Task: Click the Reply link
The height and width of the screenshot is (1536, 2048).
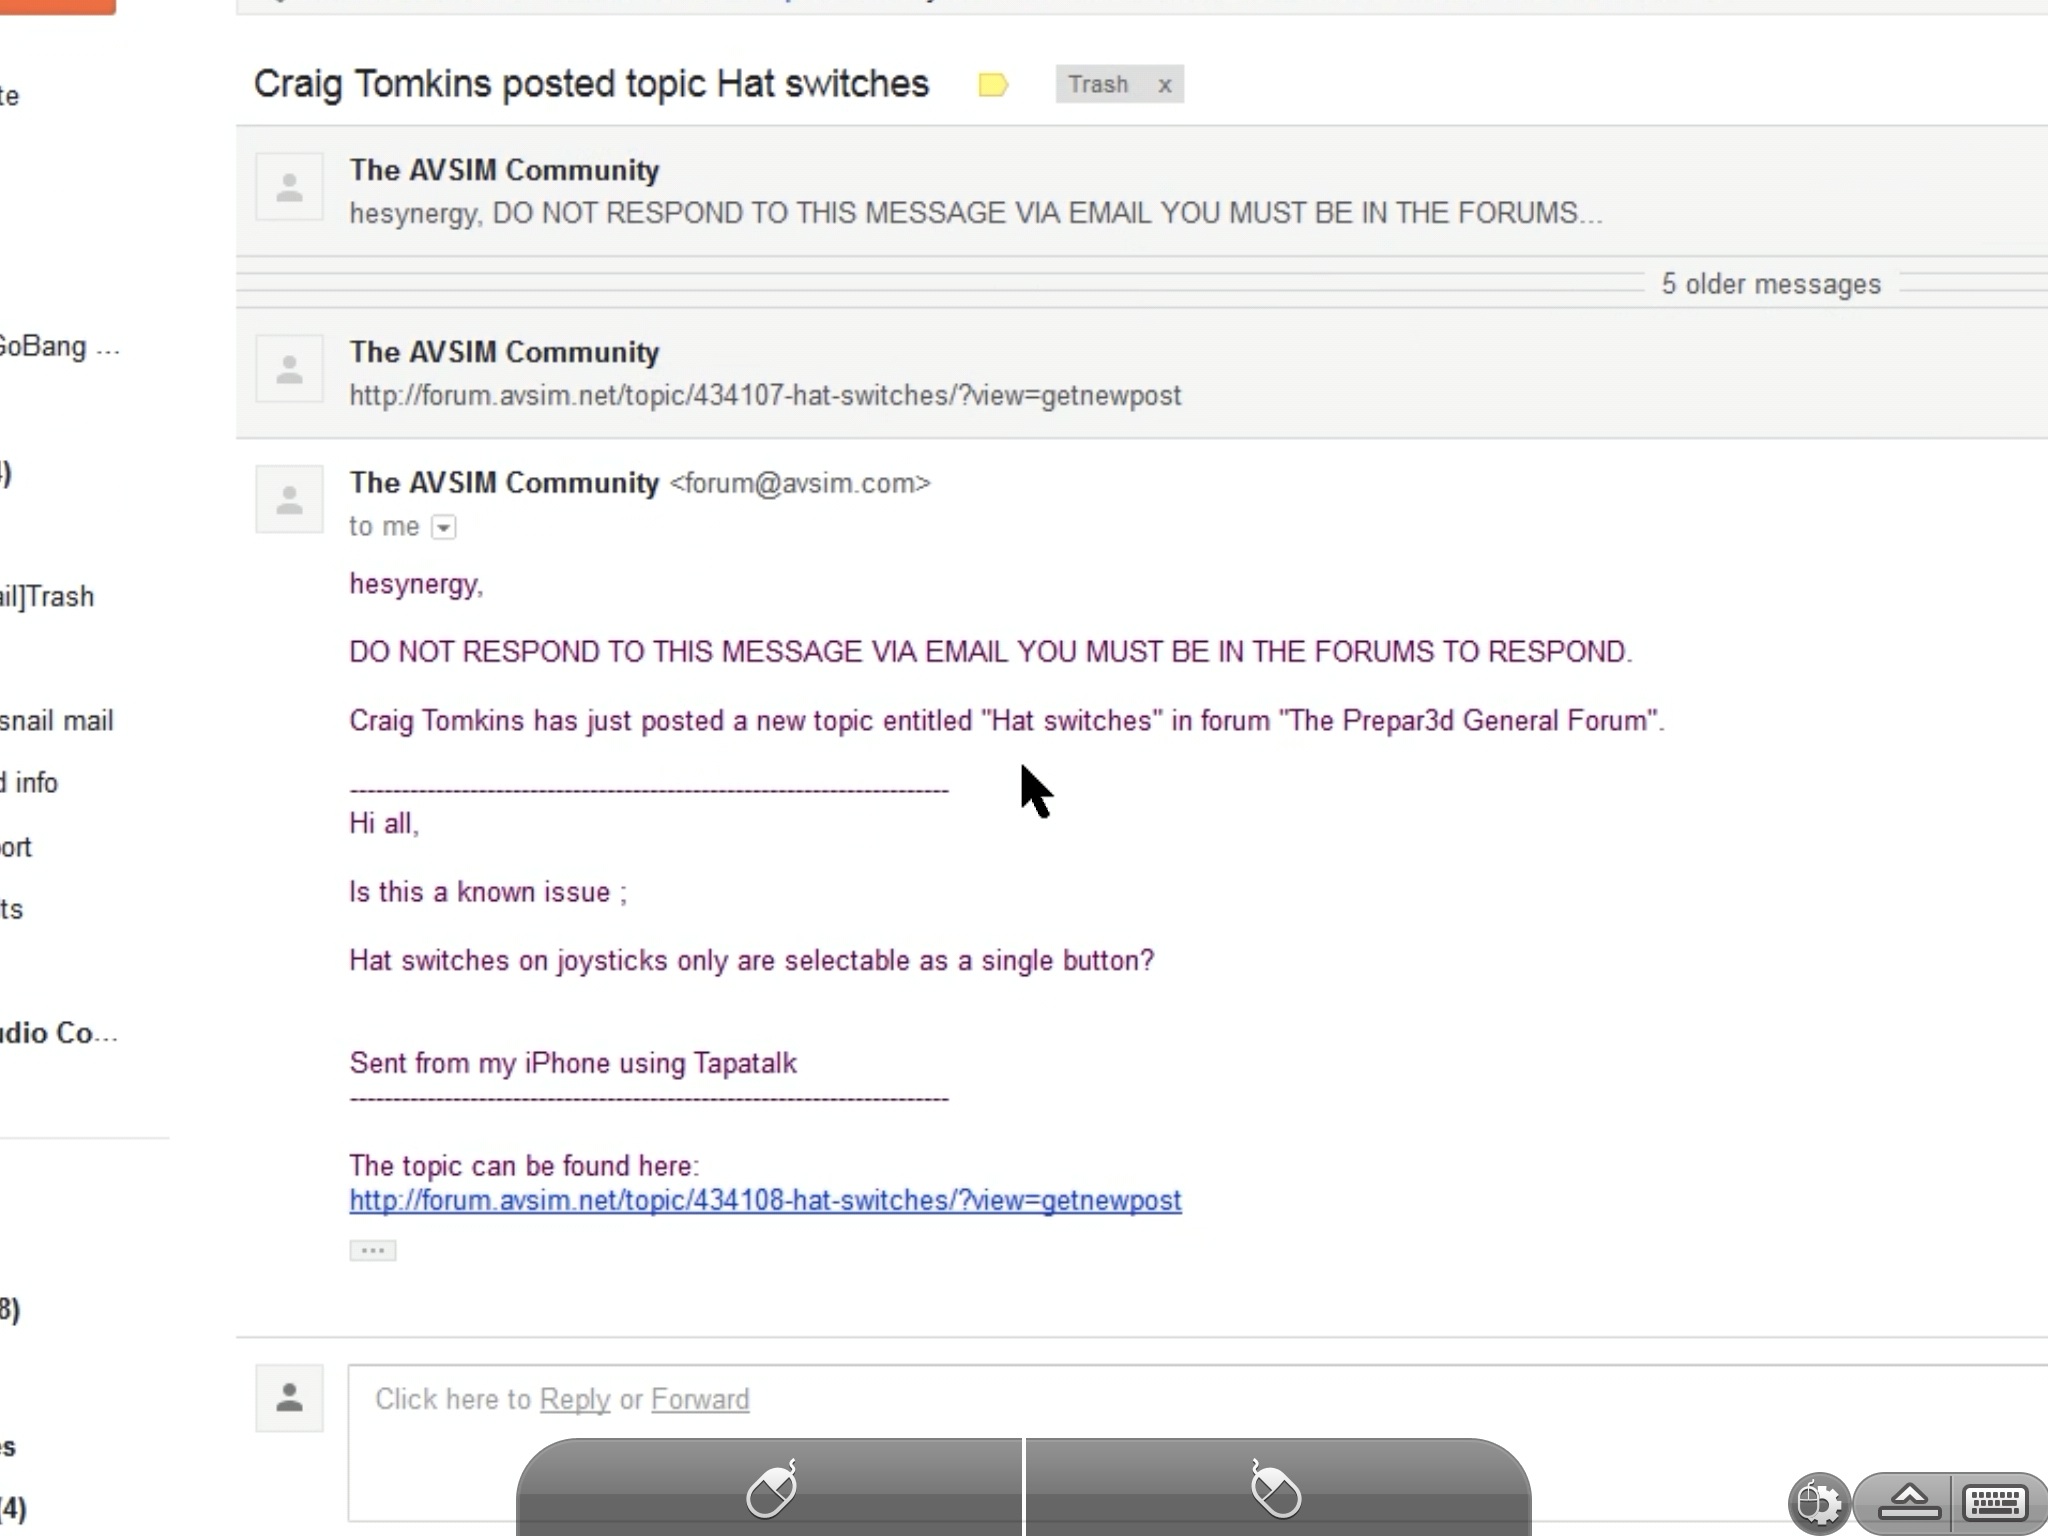Action: pos(575,1399)
